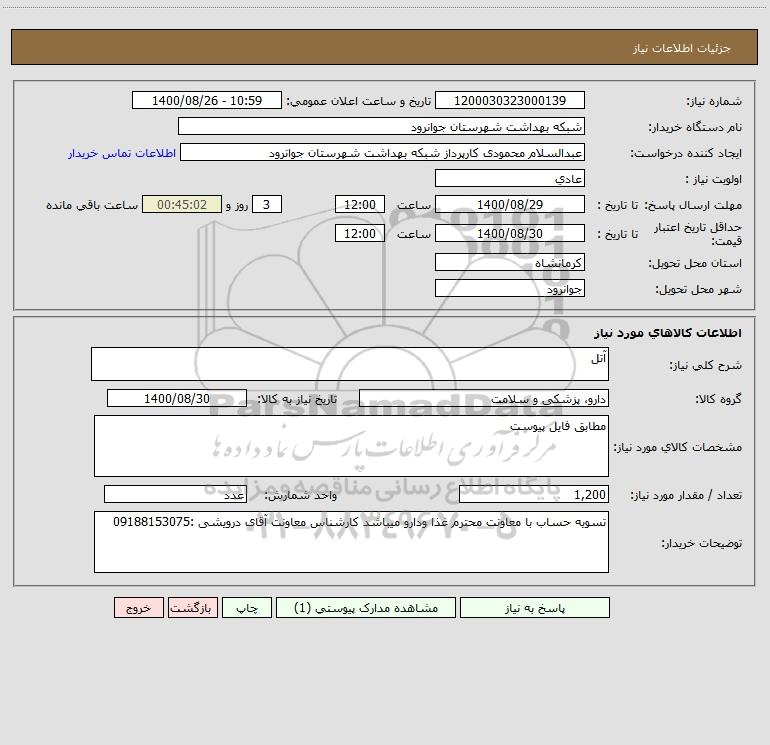The height and width of the screenshot is (745, 770).
Task: Select the need number field 1200030323000139
Action: 510,100
